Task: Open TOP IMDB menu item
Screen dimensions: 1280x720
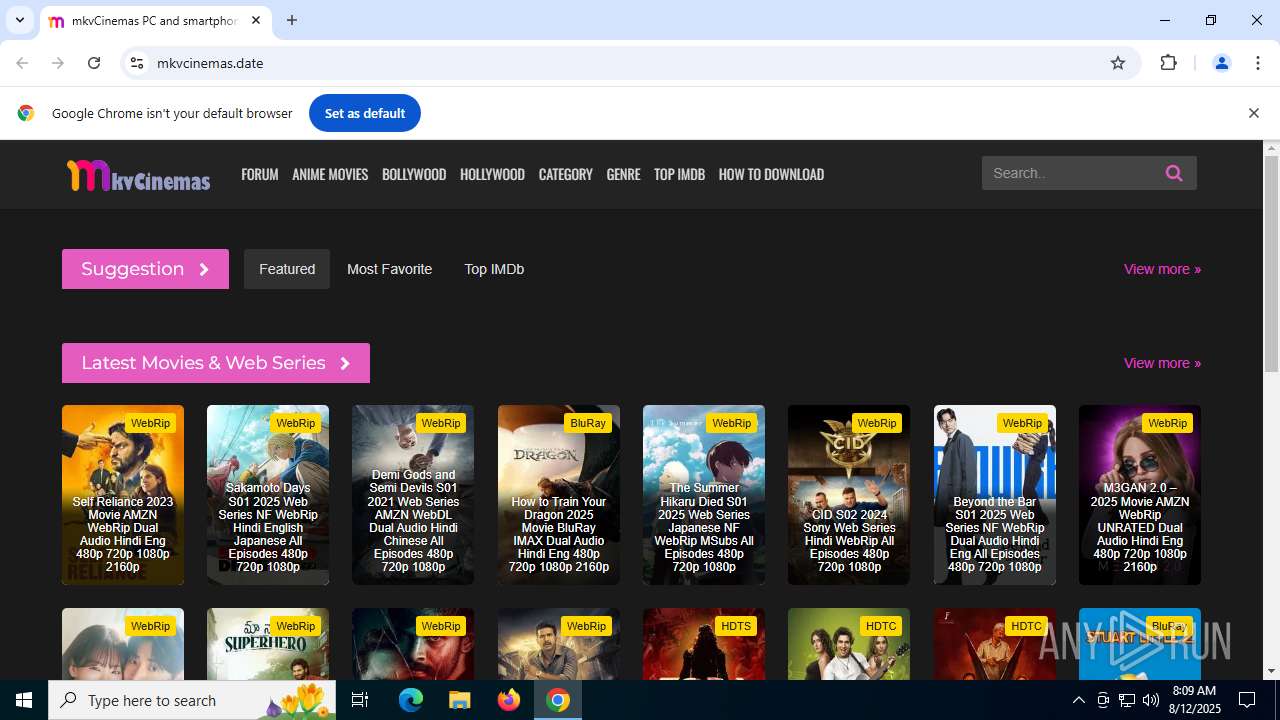Action: [679, 174]
